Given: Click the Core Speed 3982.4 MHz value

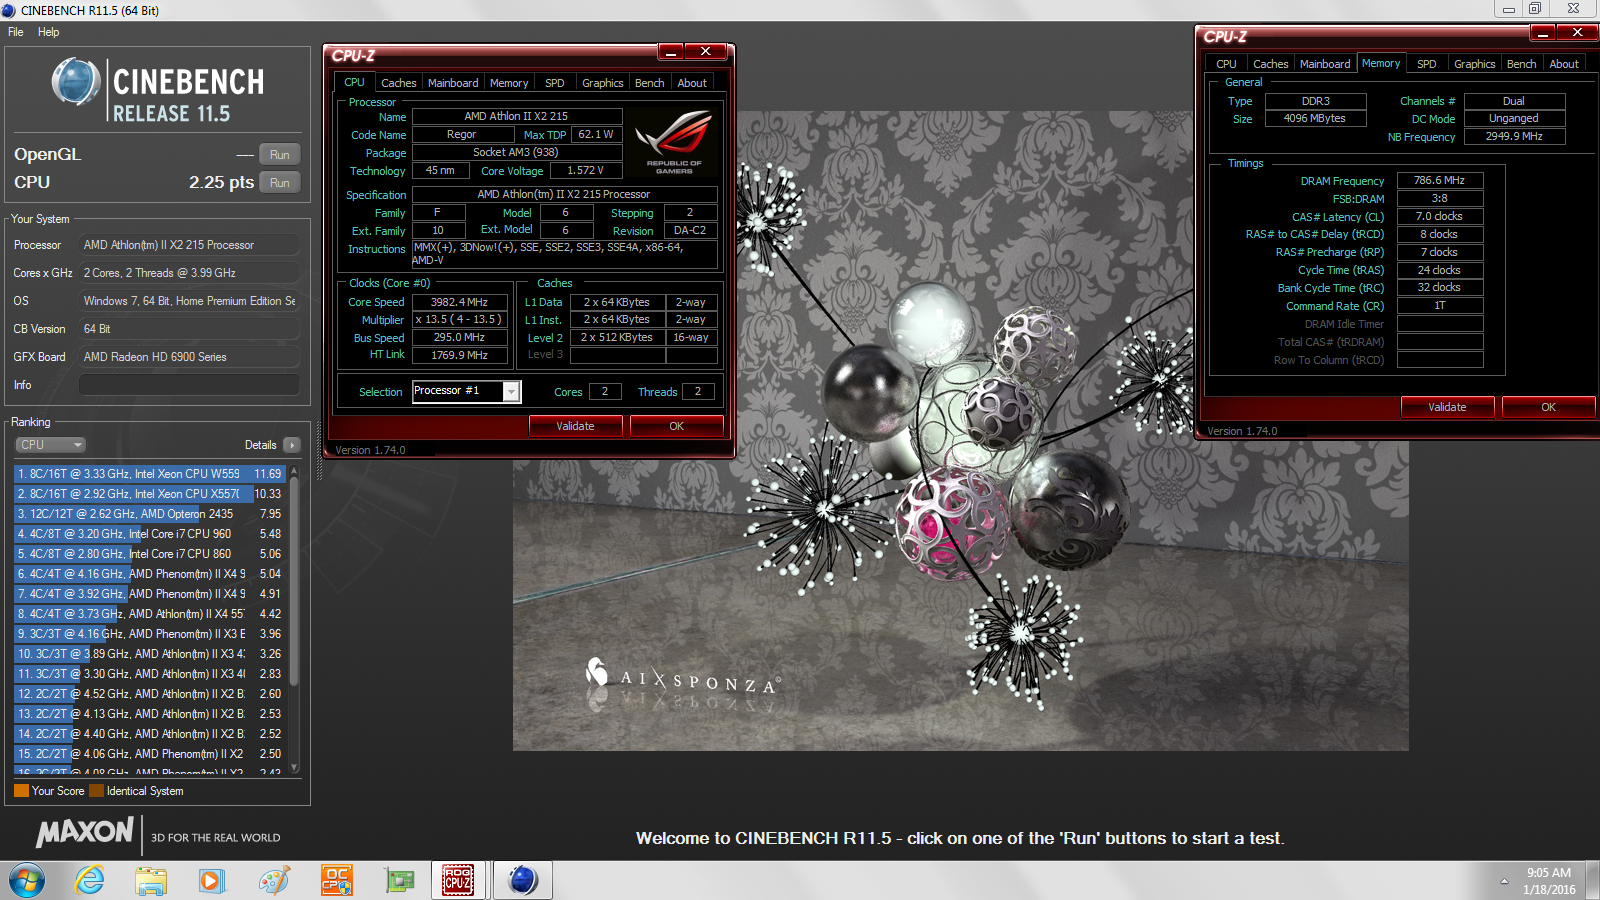Looking at the screenshot, I should [459, 302].
